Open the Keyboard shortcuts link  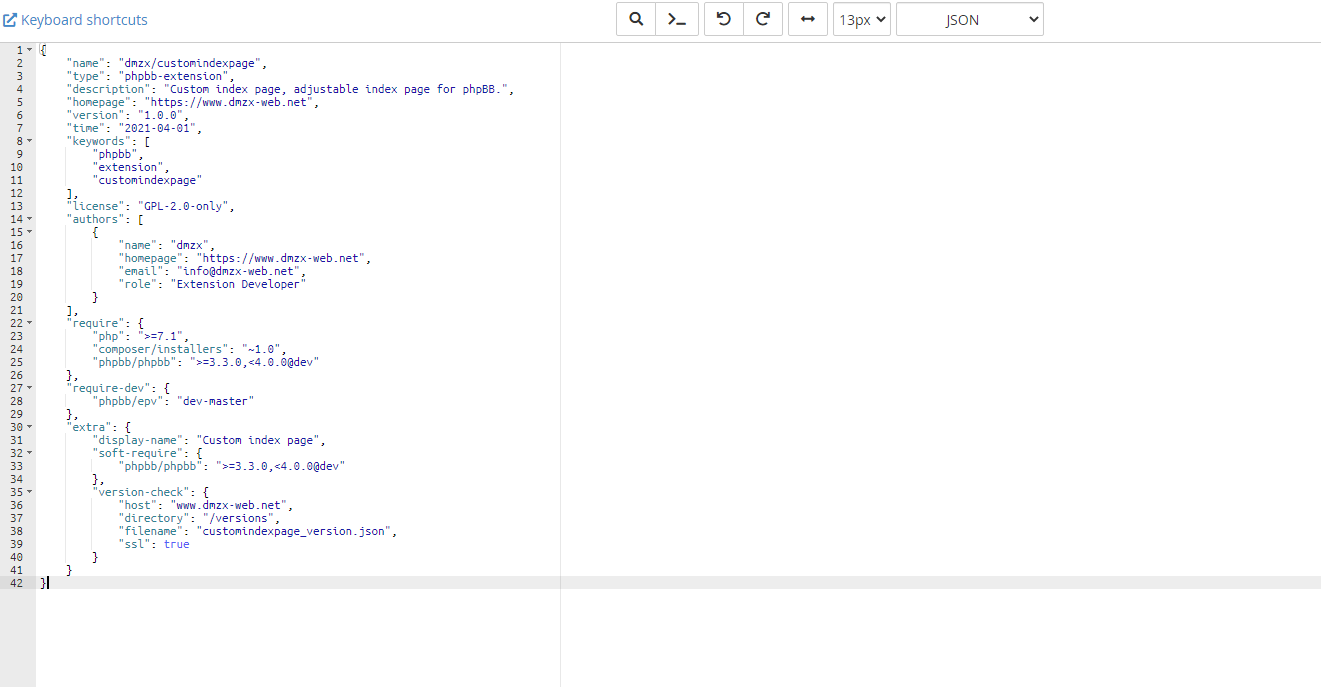click(75, 20)
